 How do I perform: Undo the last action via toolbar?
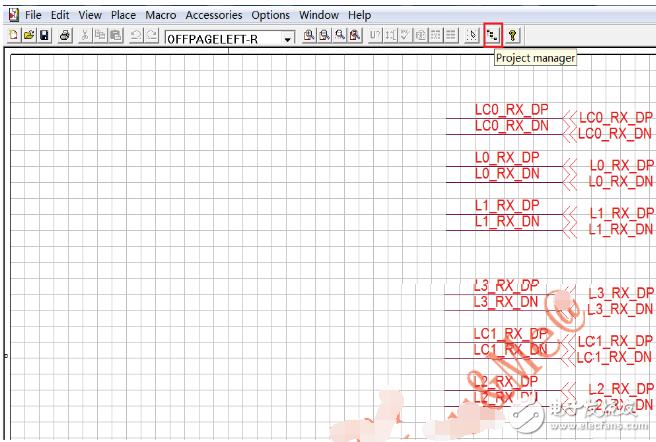[136, 35]
